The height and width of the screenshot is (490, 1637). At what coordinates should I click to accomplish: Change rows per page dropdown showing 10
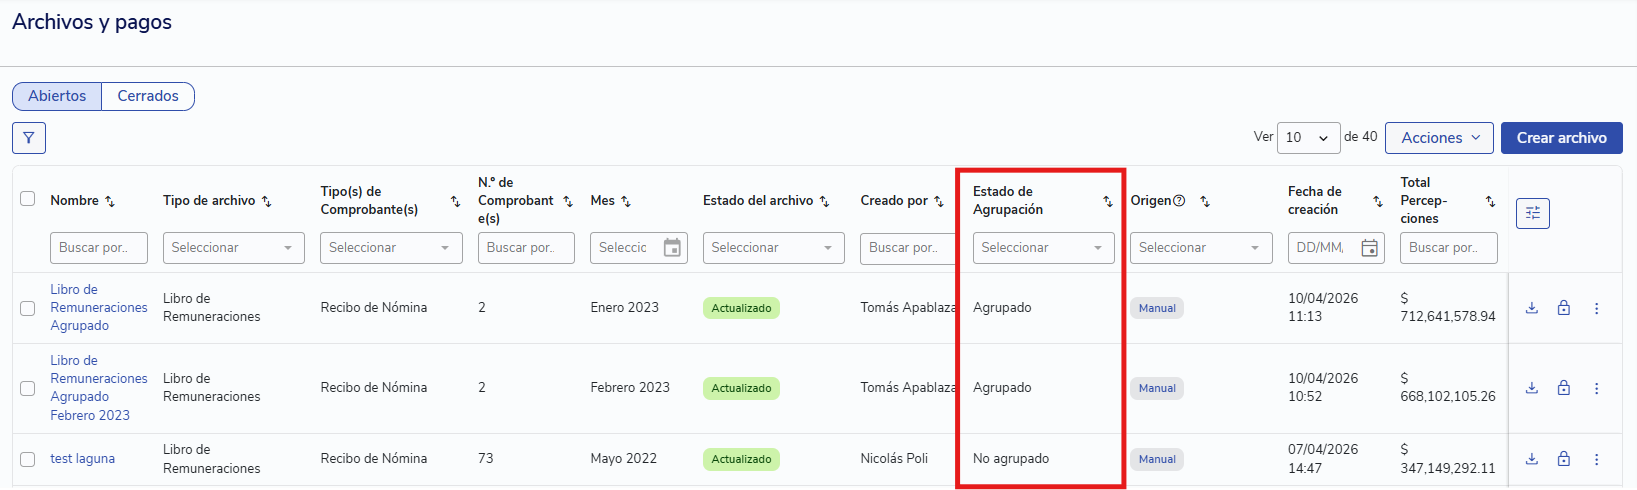point(1308,138)
